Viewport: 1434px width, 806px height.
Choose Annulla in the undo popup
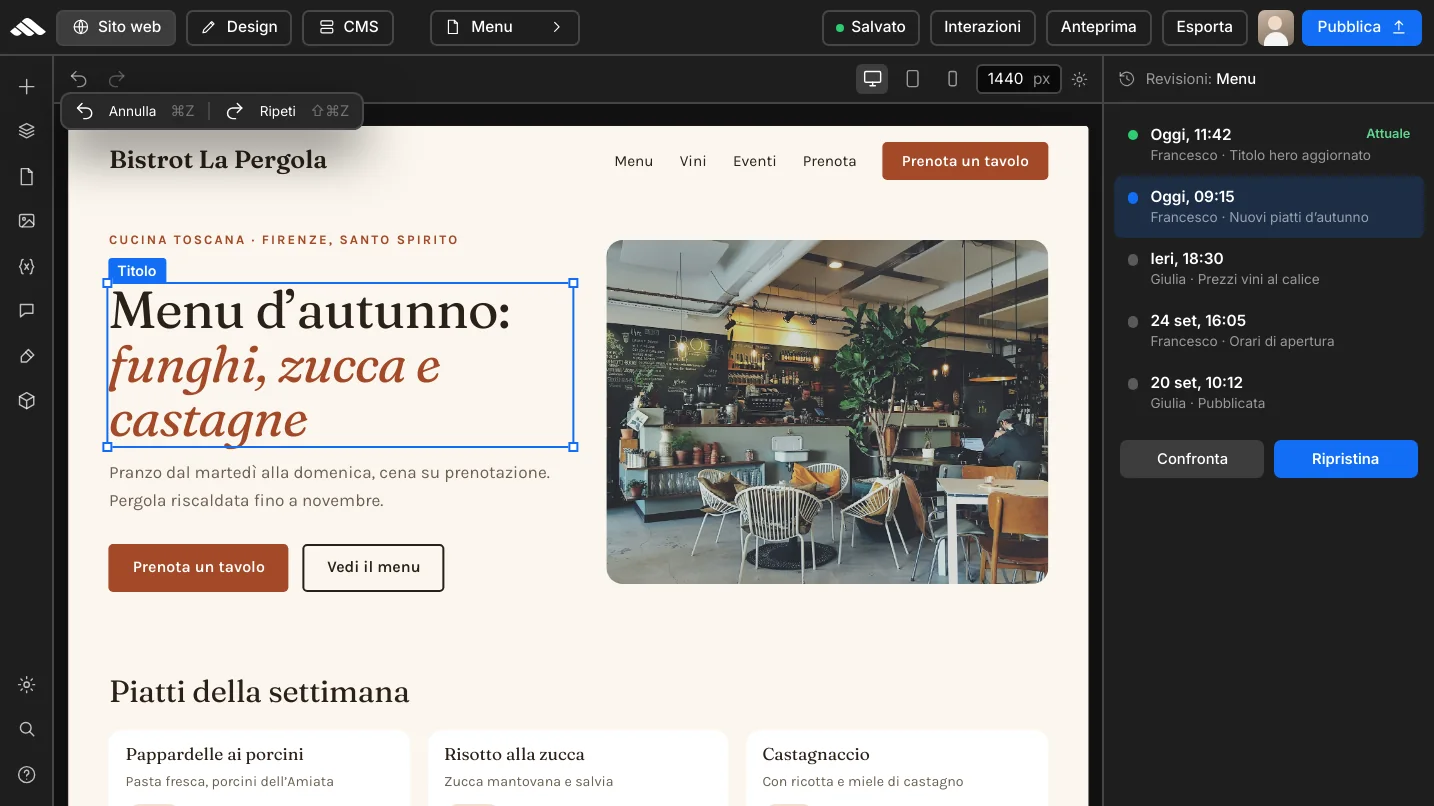(x=135, y=111)
